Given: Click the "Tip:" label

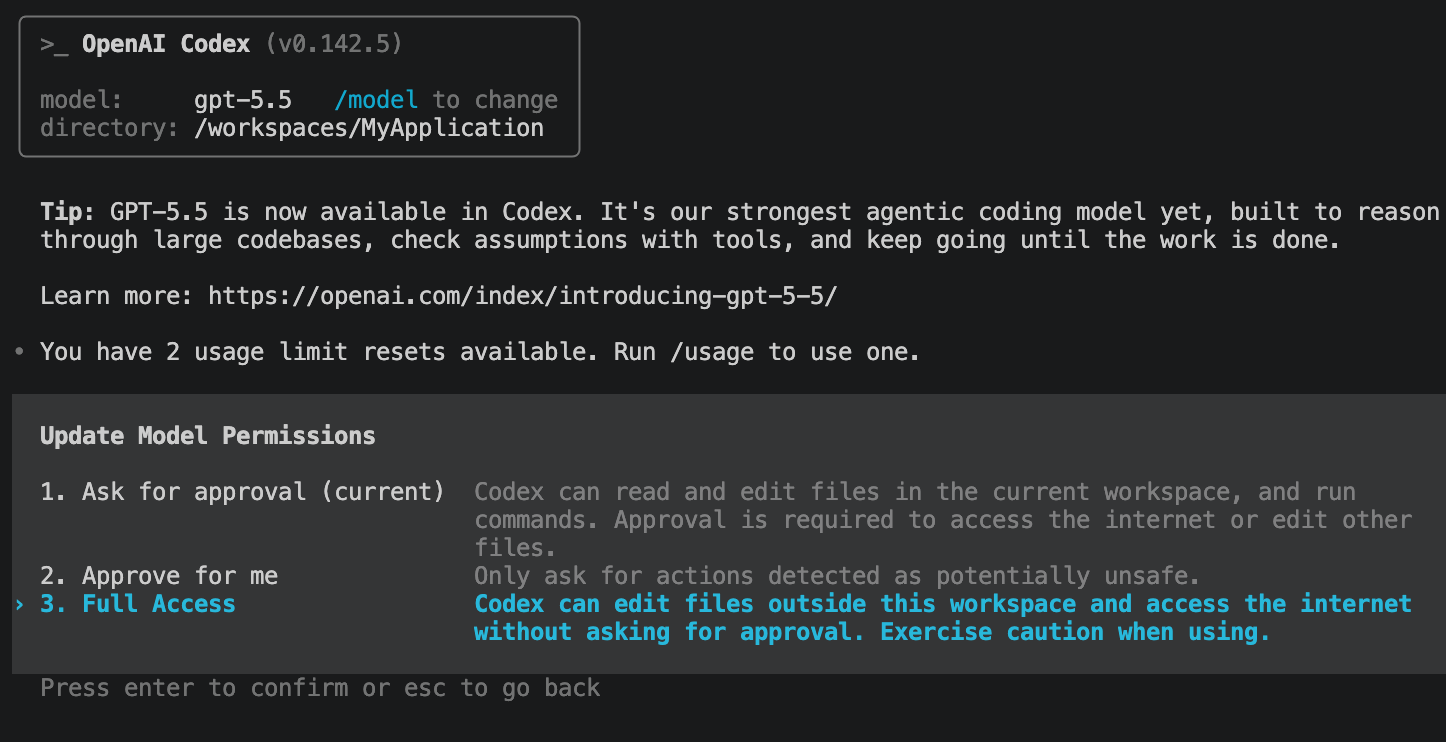Looking at the screenshot, I should [68, 212].
